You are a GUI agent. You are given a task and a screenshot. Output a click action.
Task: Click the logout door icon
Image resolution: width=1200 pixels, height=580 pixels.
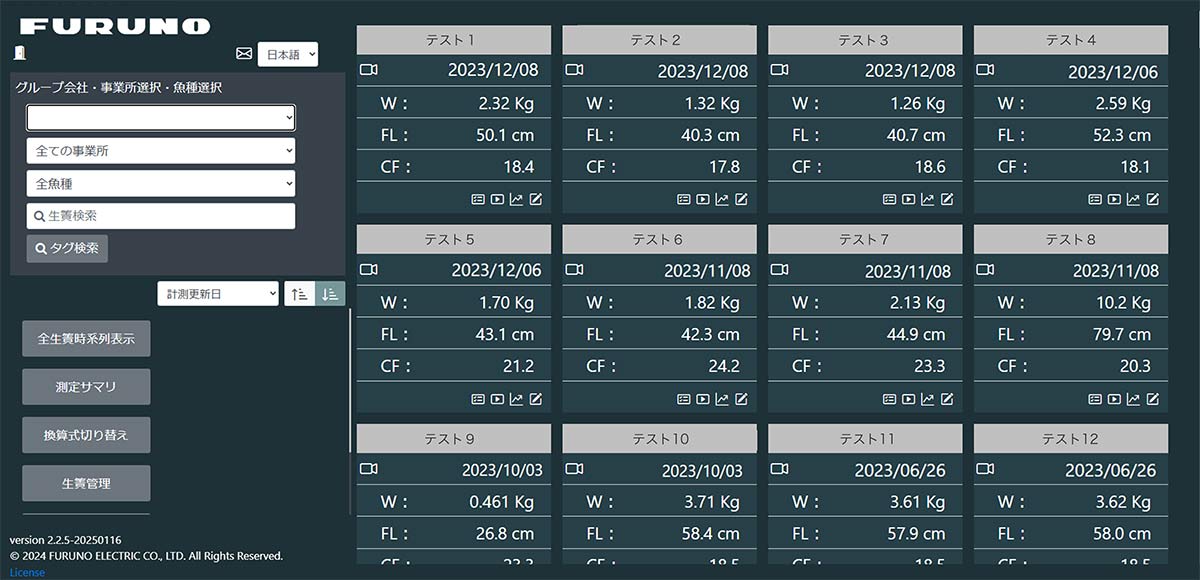[x=20, y=53]
